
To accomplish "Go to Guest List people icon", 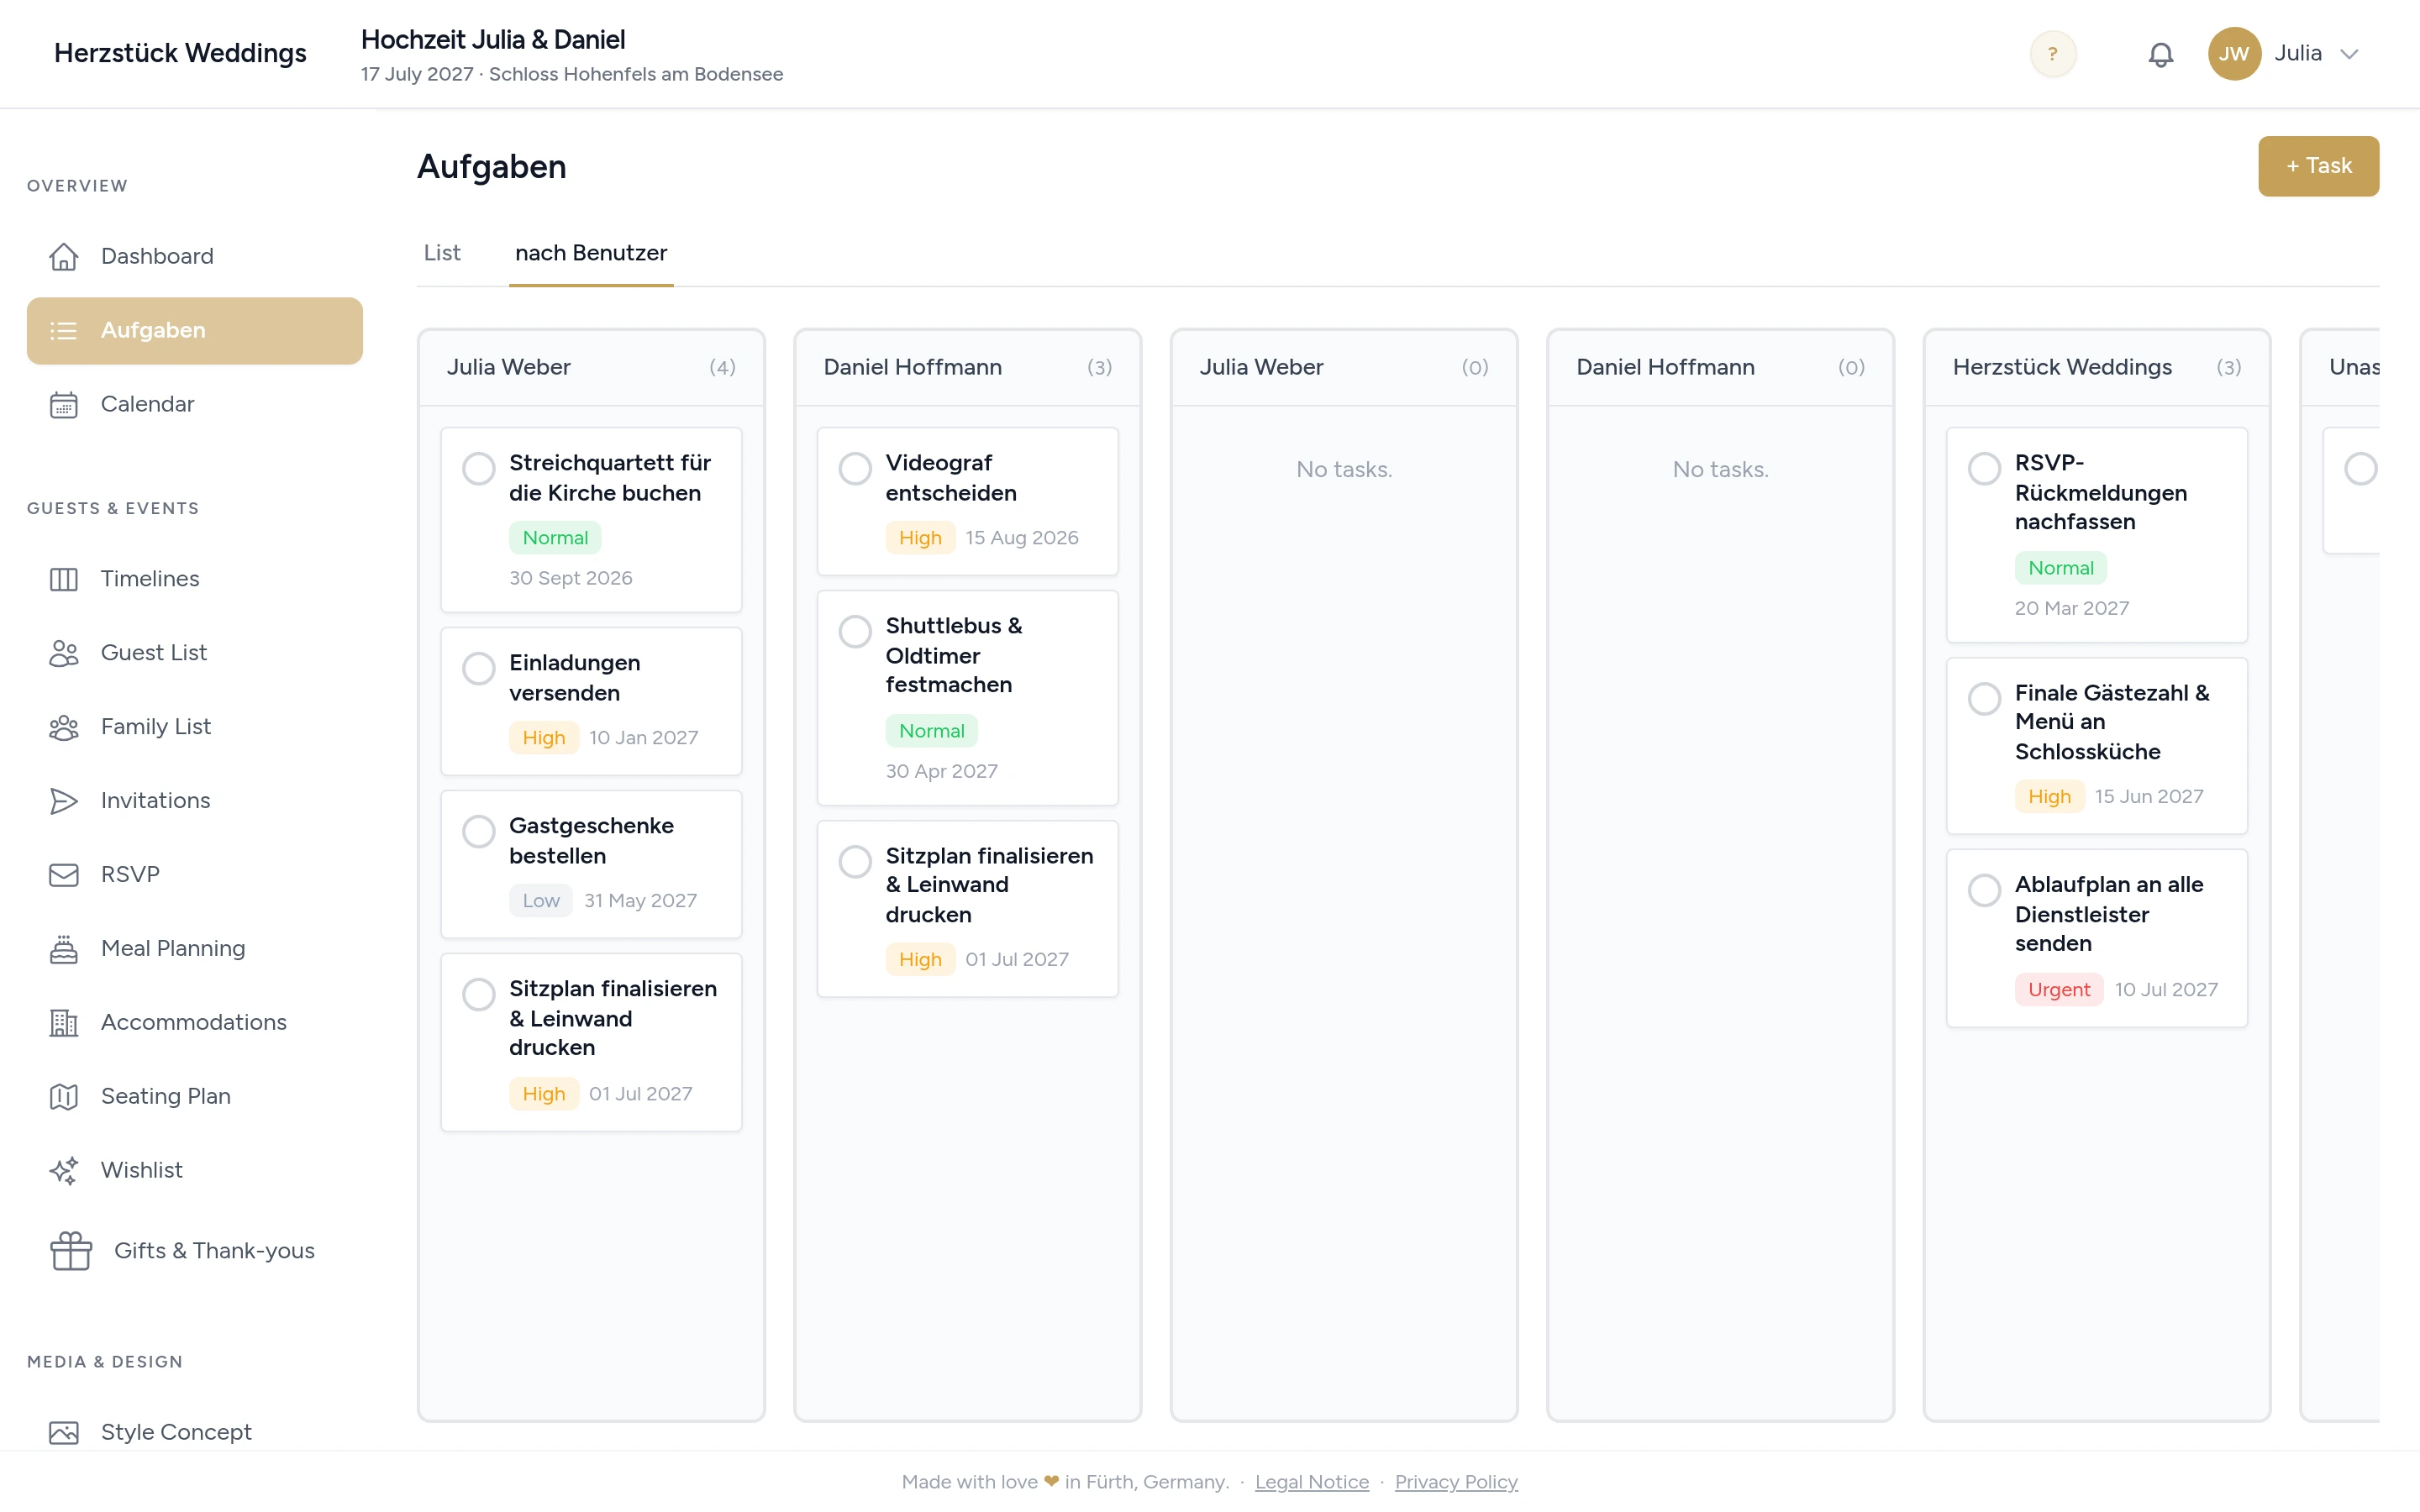I will click(x=64, y=652).
